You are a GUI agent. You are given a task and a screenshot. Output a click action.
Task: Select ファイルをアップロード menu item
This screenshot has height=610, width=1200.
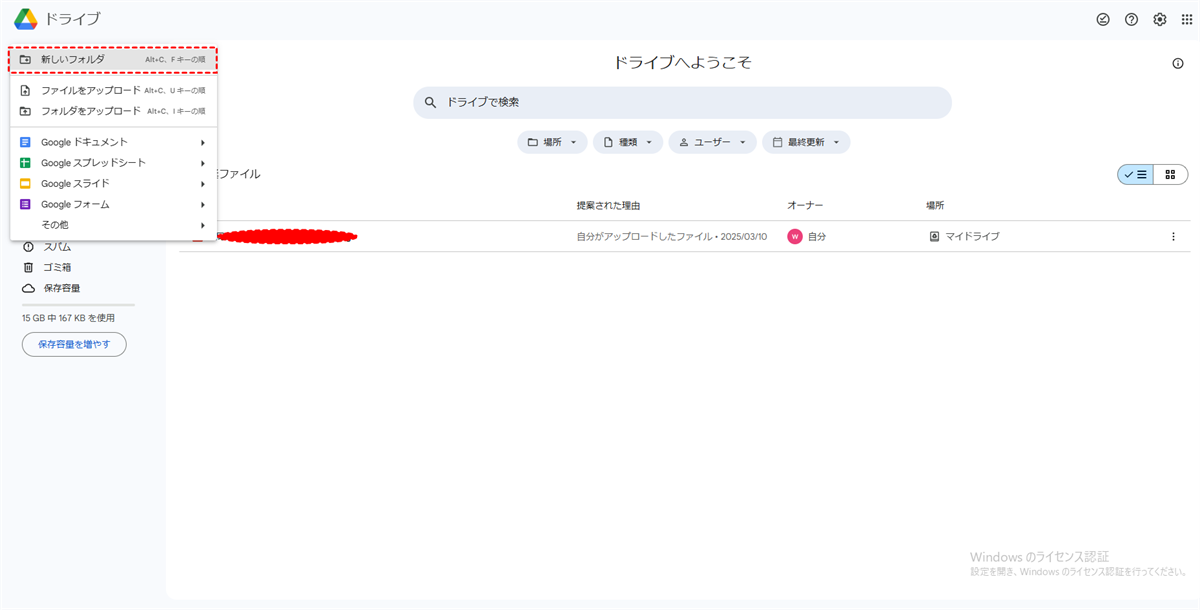pyautogui.click(x=113, y=90)
